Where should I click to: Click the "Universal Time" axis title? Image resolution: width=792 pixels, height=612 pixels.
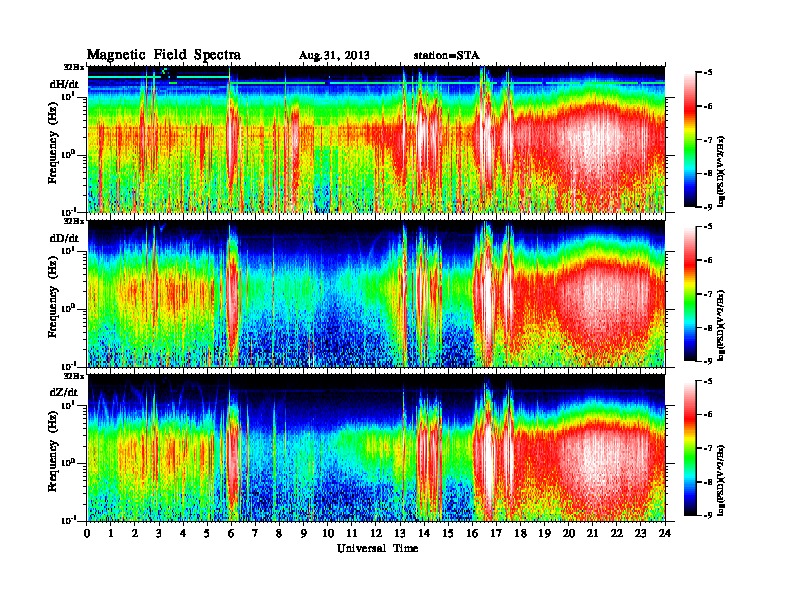(377, 548)
